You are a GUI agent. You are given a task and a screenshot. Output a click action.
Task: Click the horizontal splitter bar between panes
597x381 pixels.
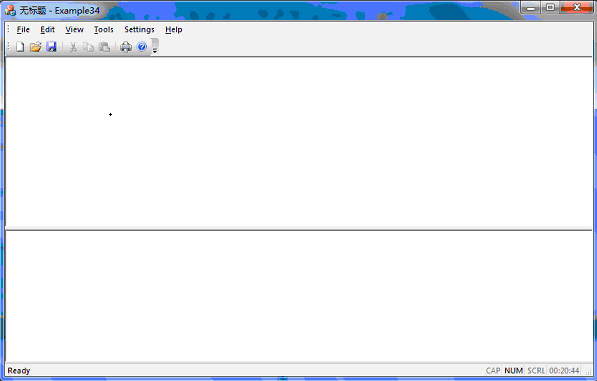click(x=299, y=228)
